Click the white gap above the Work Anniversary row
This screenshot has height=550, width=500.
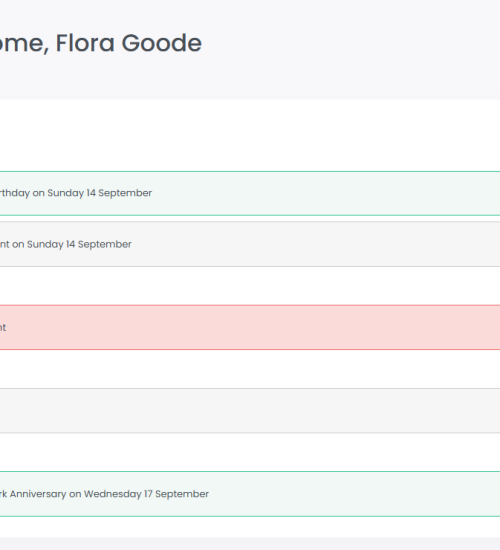pyautogui.click(x=250, y=452)
